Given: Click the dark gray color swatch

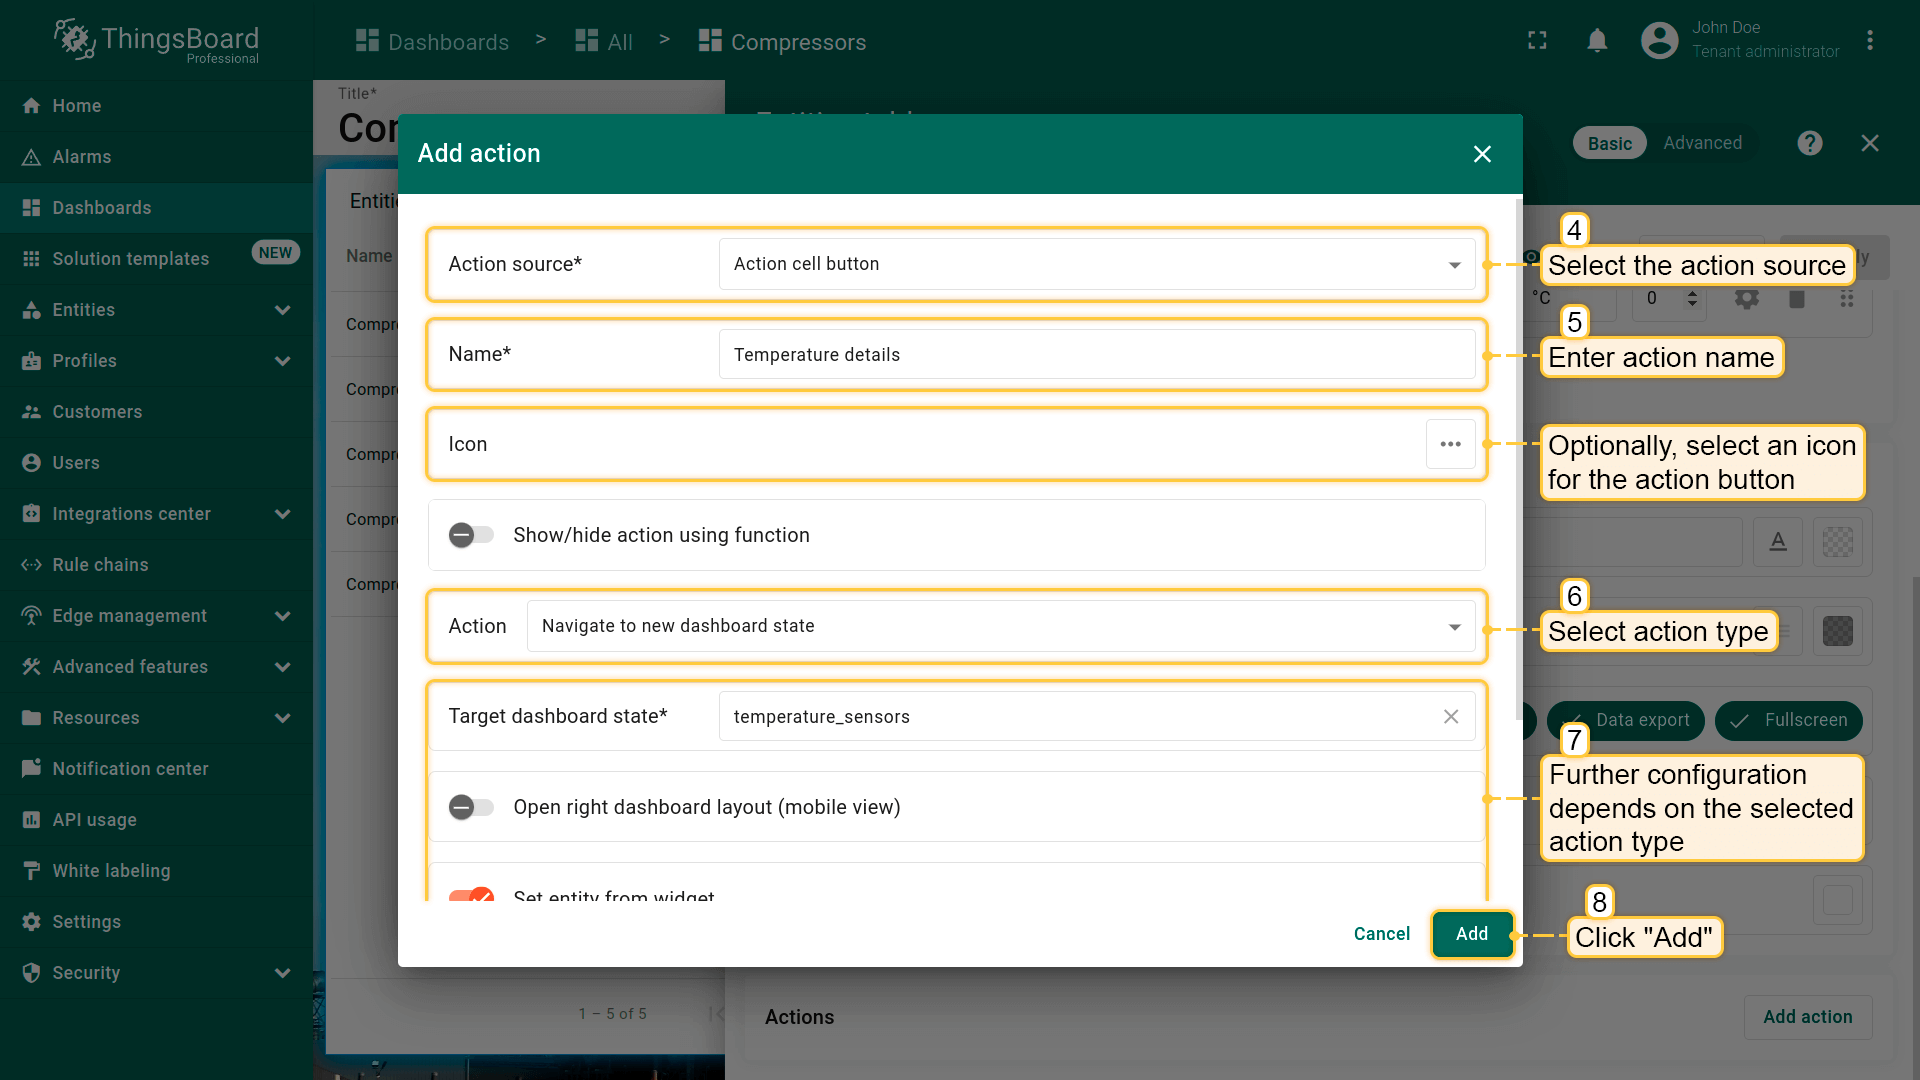Looking at the screenshot, I should point(1837,631).
